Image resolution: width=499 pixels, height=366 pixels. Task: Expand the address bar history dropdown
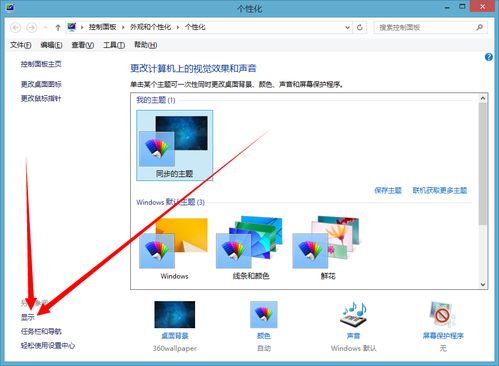[x=348, y=27]
